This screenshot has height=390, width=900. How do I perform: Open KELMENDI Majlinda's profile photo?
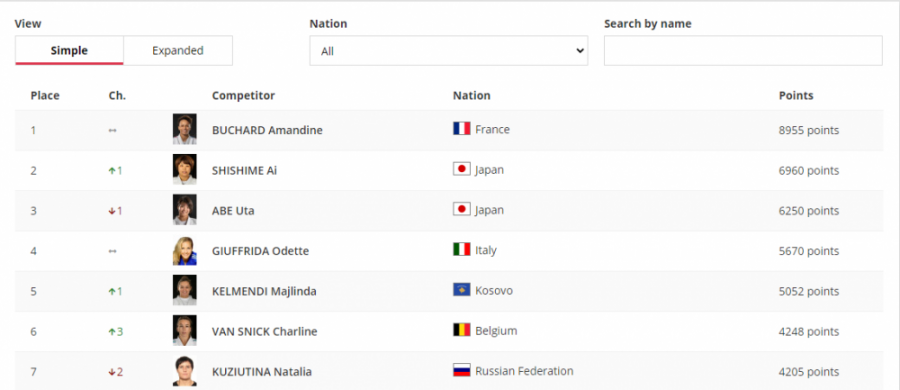point(185,290)
